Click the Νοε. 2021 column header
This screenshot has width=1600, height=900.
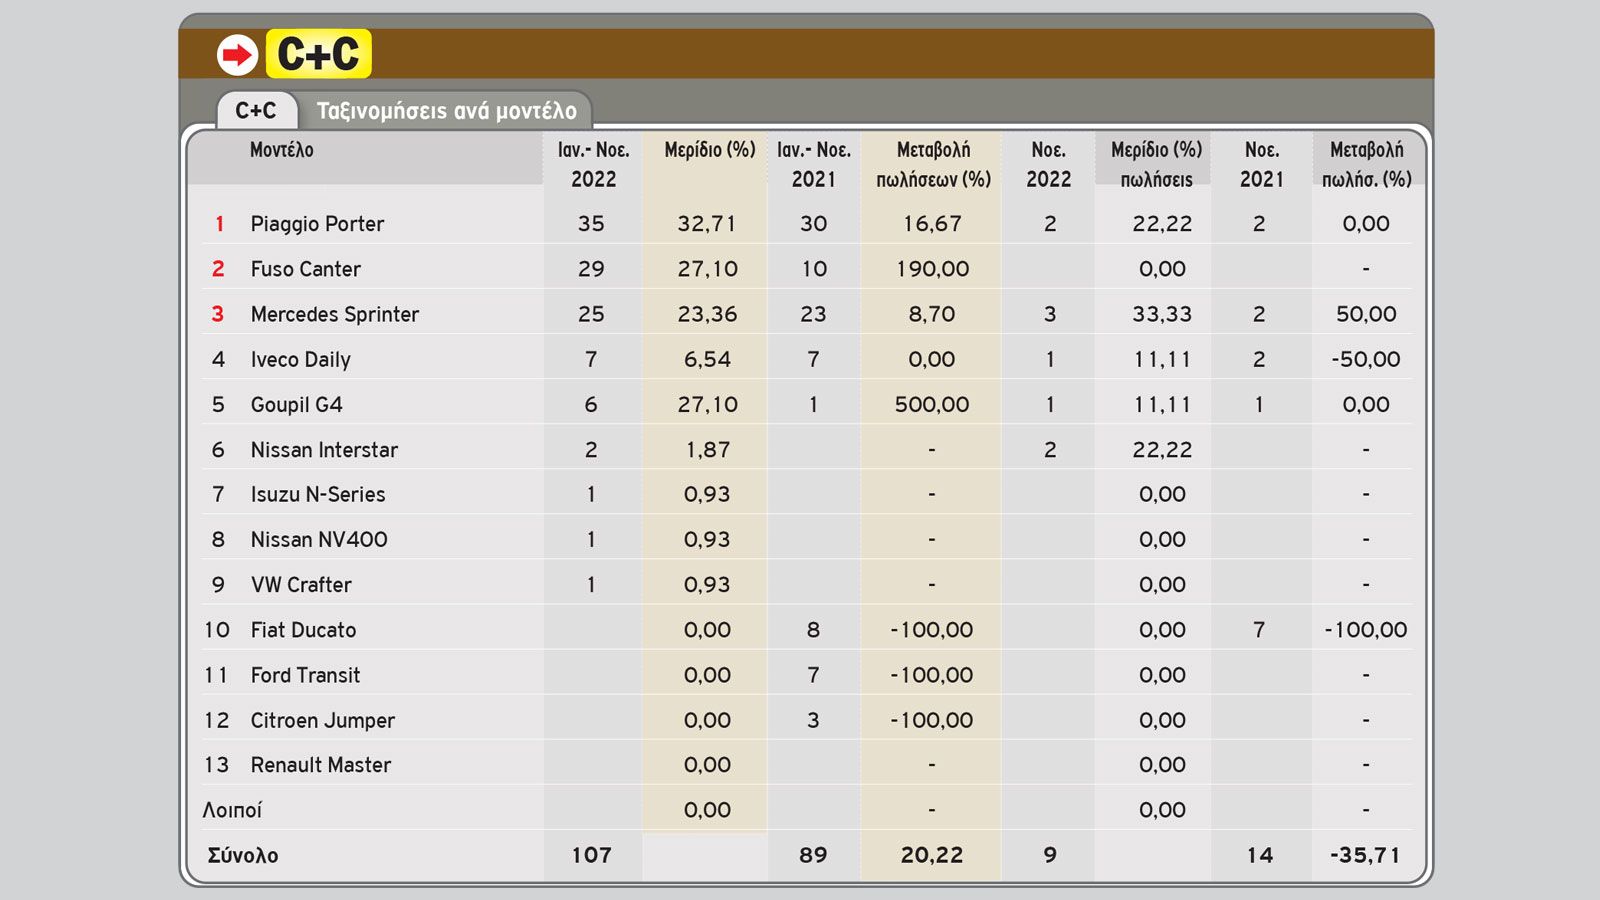[1262, 164]
